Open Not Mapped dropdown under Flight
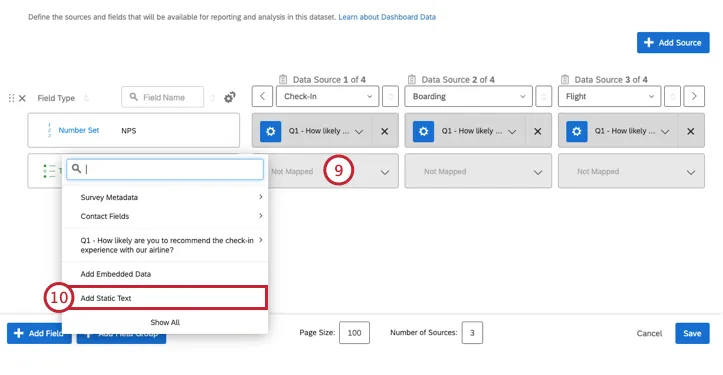The image size is (723, 375). click(x=631, y=172)
